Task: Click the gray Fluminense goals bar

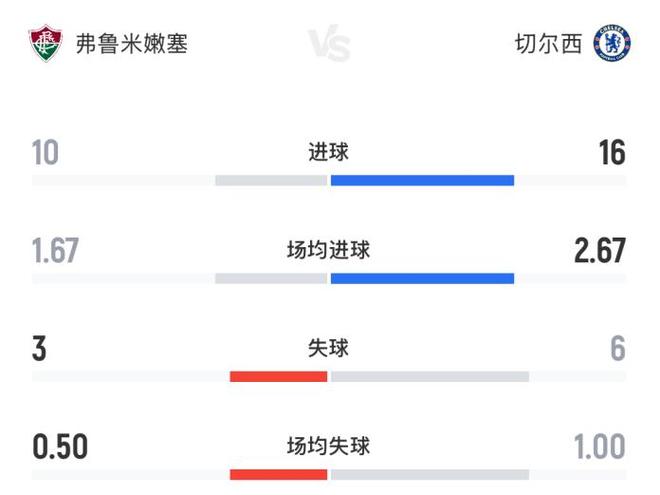Action: [x=271, y=181]
